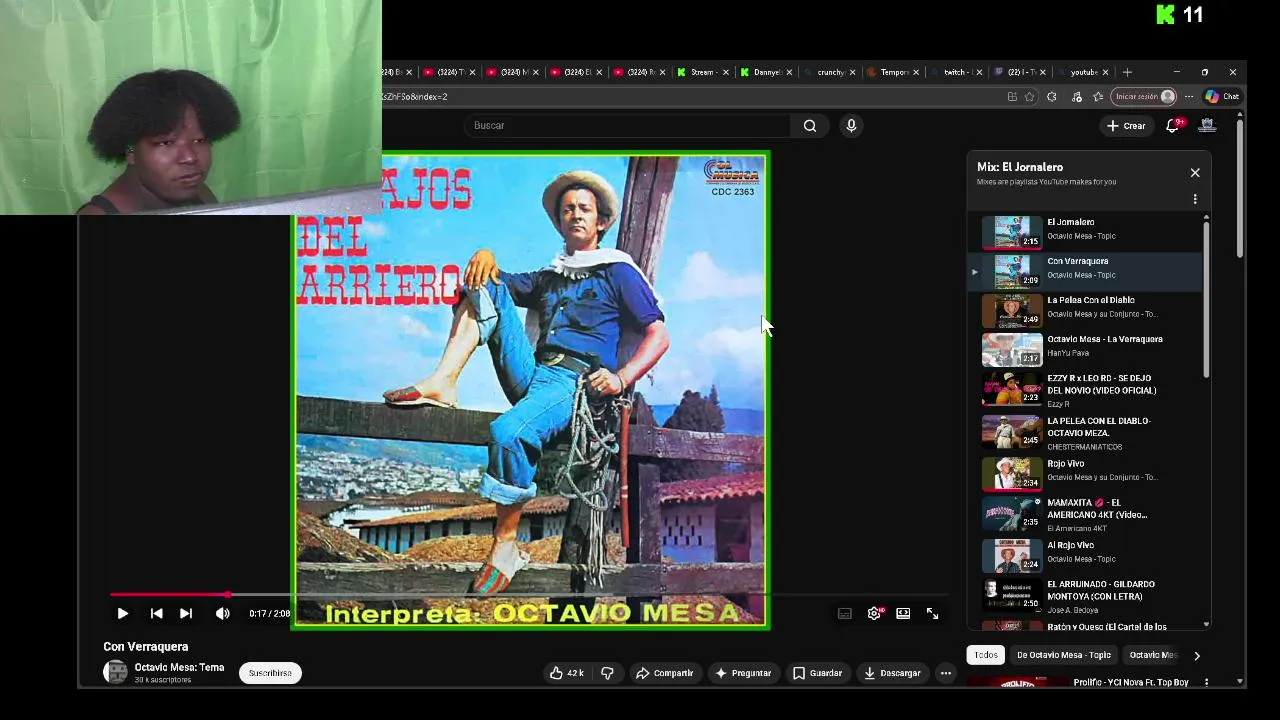1280x720 pixels.
Task: Save video with Guardar button
Action: [818, 673]
